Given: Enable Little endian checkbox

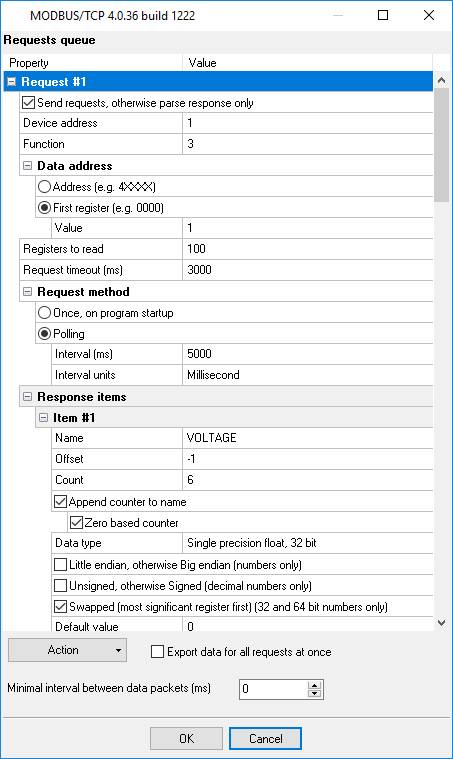Looking at the screenshot, I should [x=60, y=564].
